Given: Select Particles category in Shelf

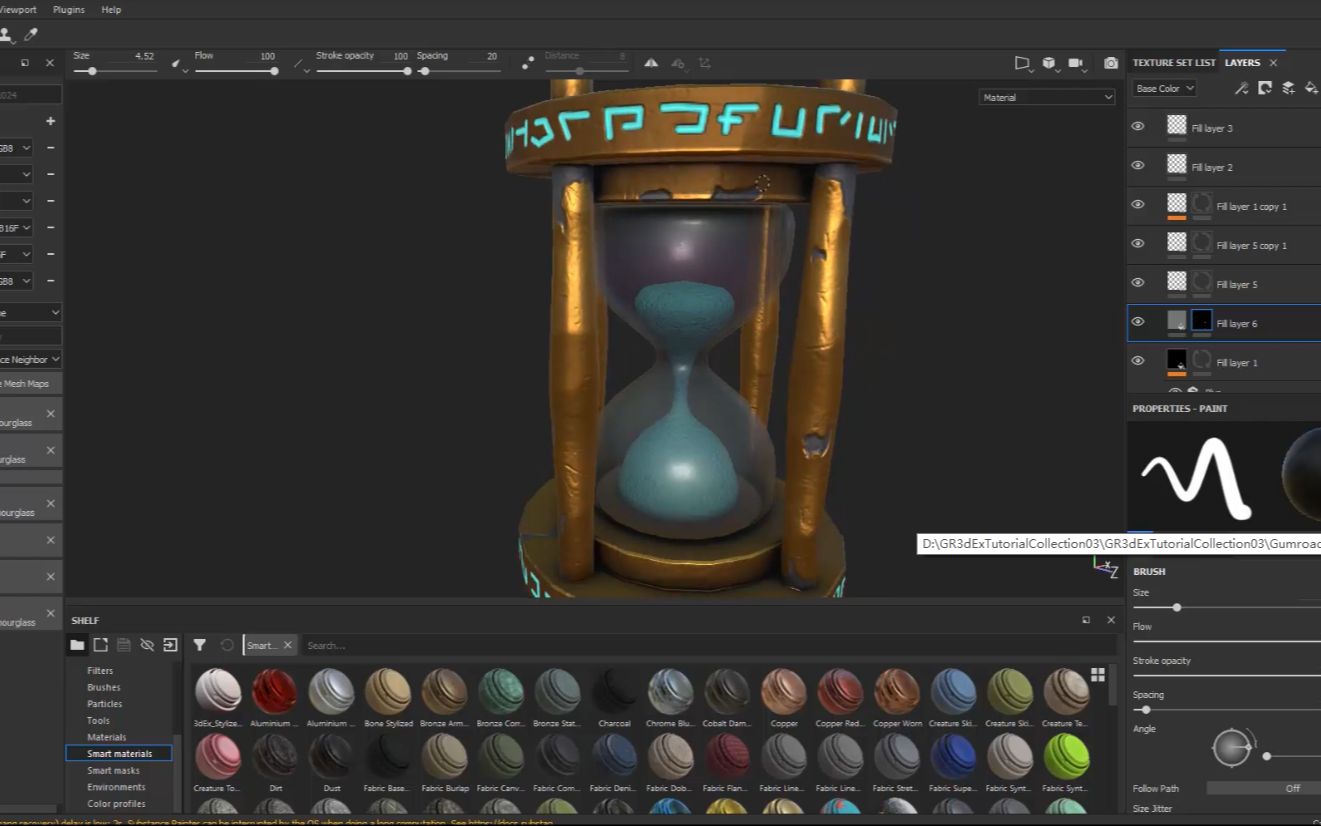Looking at the screenshot, I should tap(104, 704).
